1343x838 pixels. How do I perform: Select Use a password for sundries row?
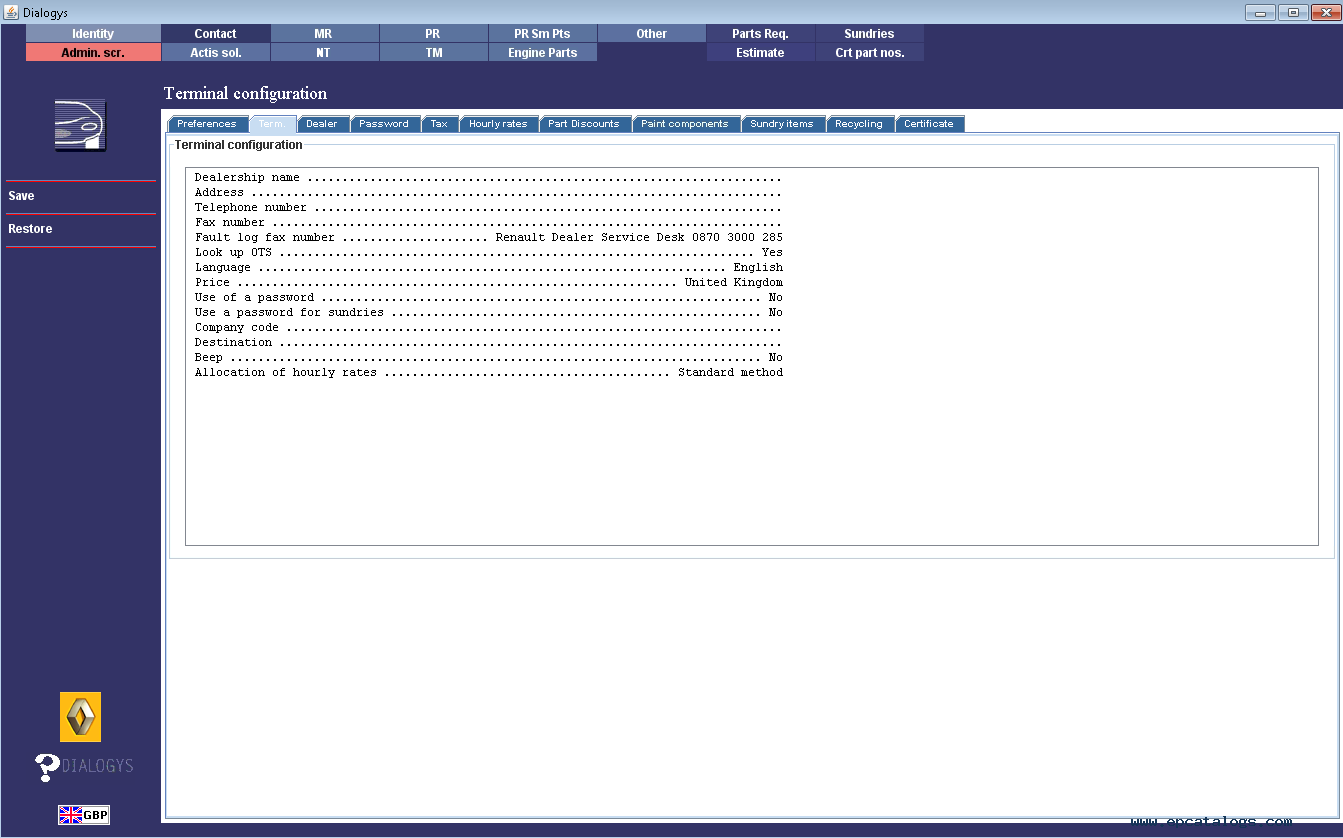tap(489, 312)
